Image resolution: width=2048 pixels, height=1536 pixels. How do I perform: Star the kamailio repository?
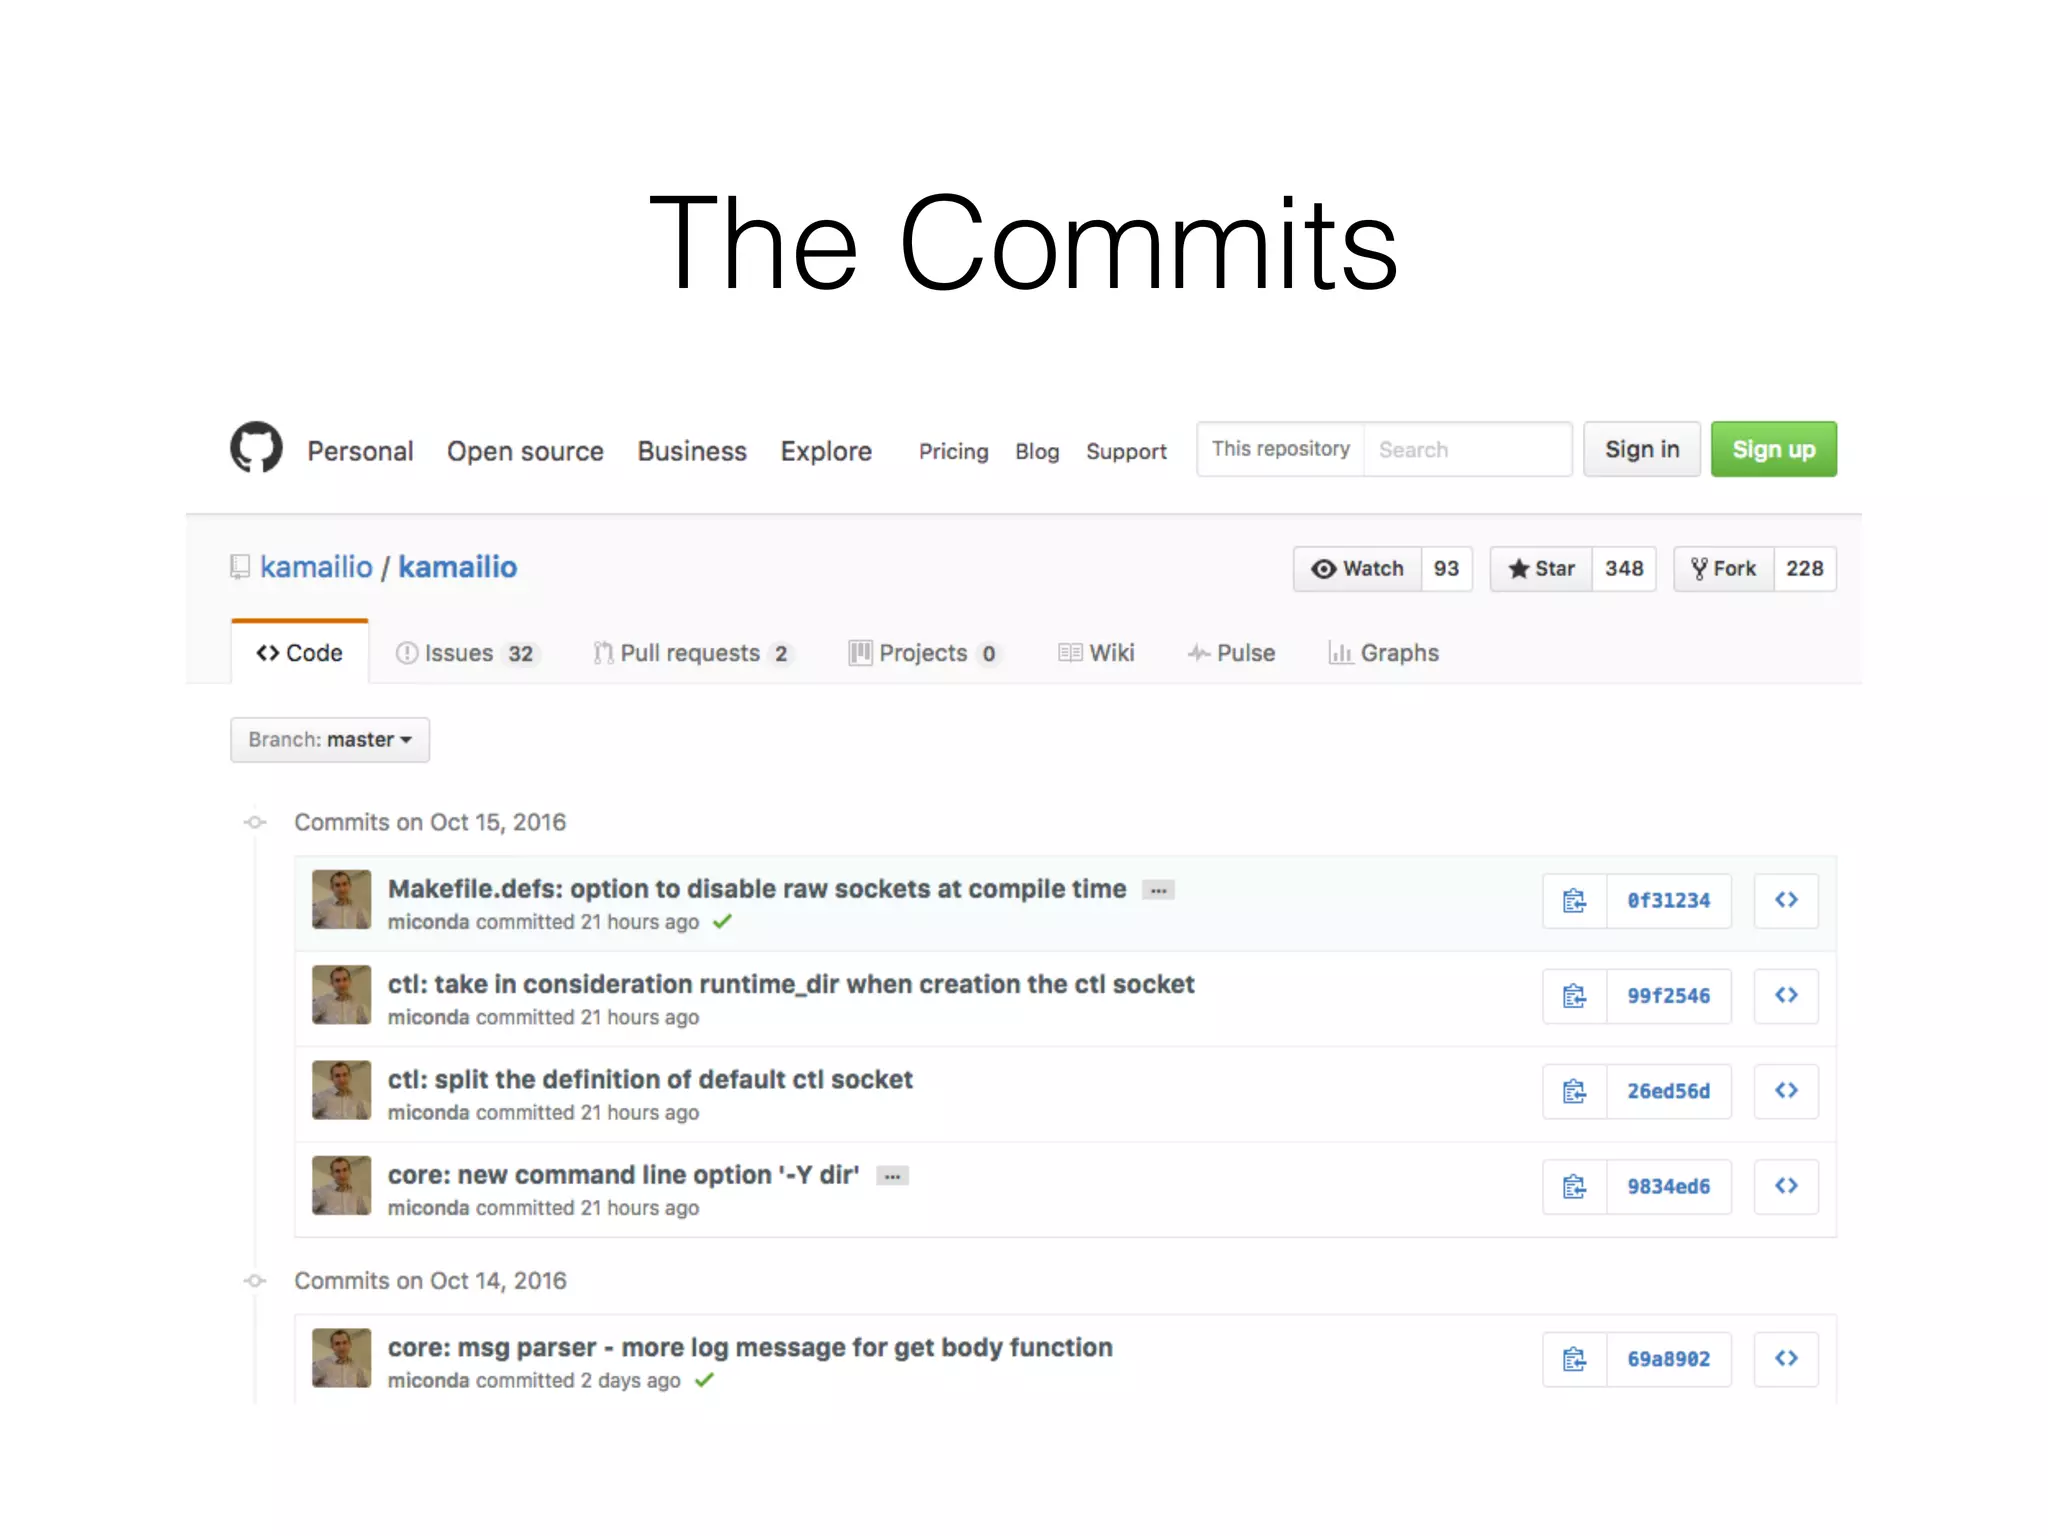1541,569
